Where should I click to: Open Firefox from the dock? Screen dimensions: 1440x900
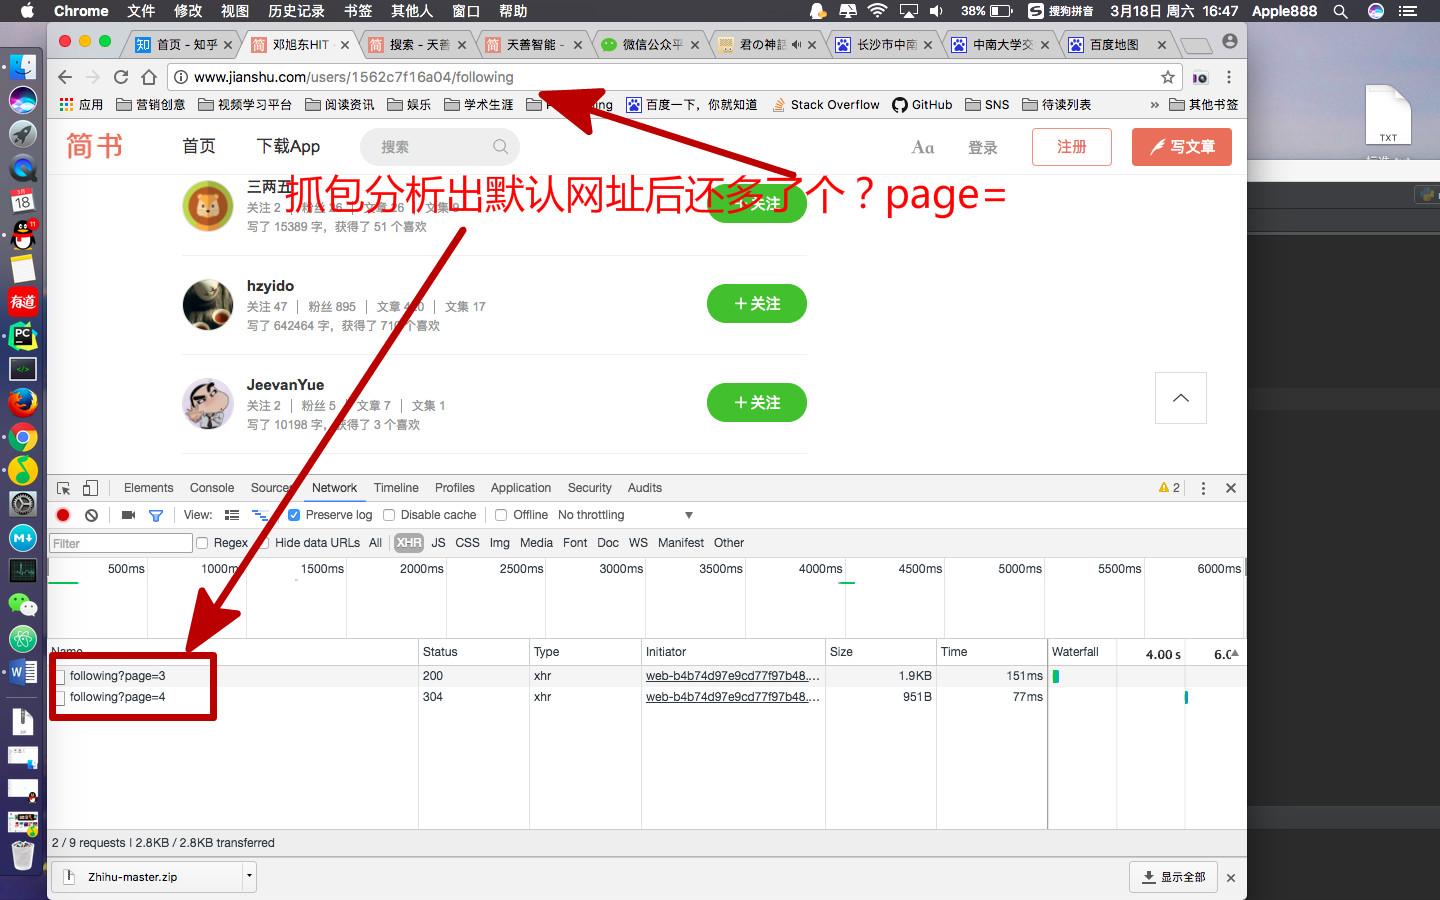pos(23,402)
